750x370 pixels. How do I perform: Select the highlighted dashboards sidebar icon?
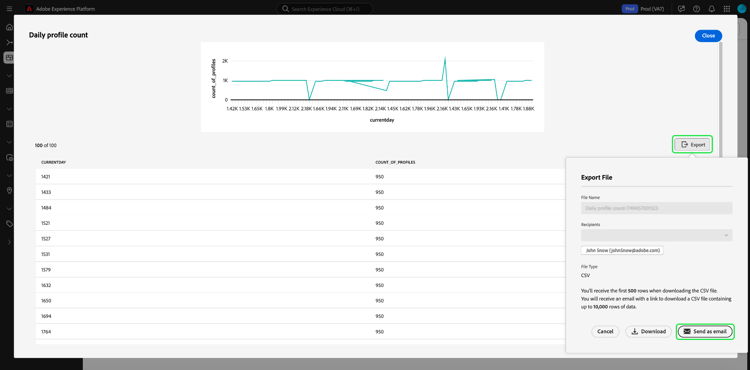pos(9,58)
